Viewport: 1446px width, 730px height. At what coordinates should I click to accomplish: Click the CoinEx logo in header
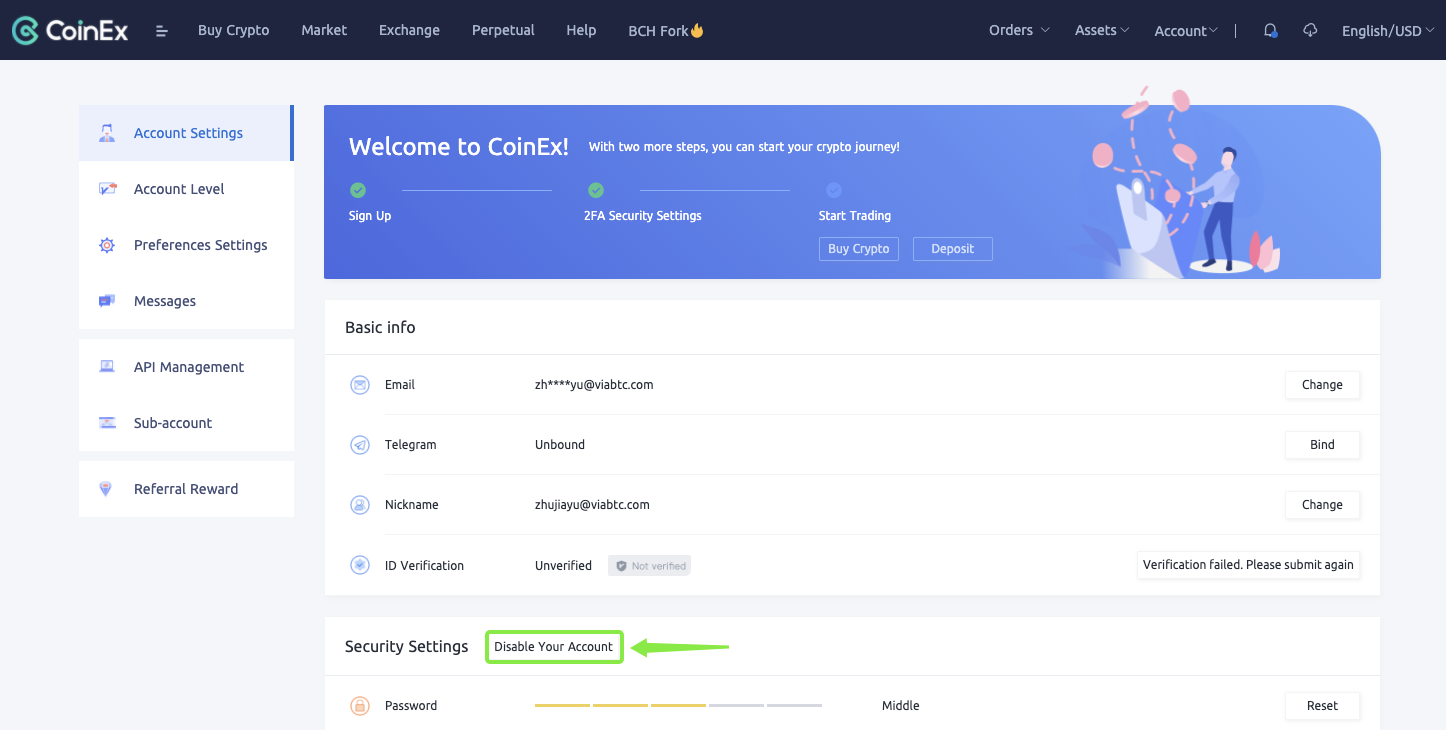pyautogui.click(x=70, y=30)
